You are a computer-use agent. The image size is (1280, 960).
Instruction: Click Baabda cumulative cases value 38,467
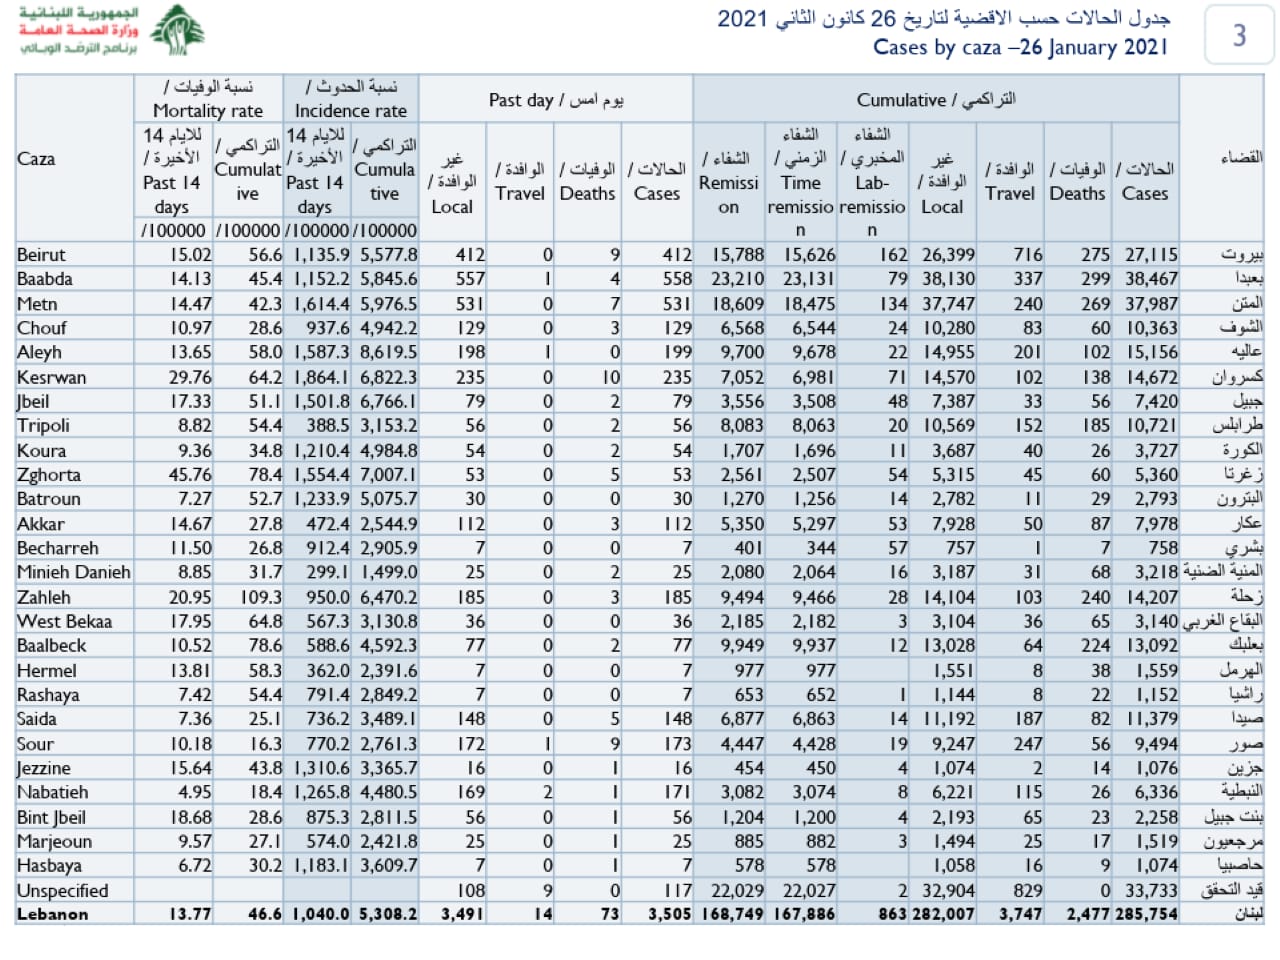tap(1150, 279)
